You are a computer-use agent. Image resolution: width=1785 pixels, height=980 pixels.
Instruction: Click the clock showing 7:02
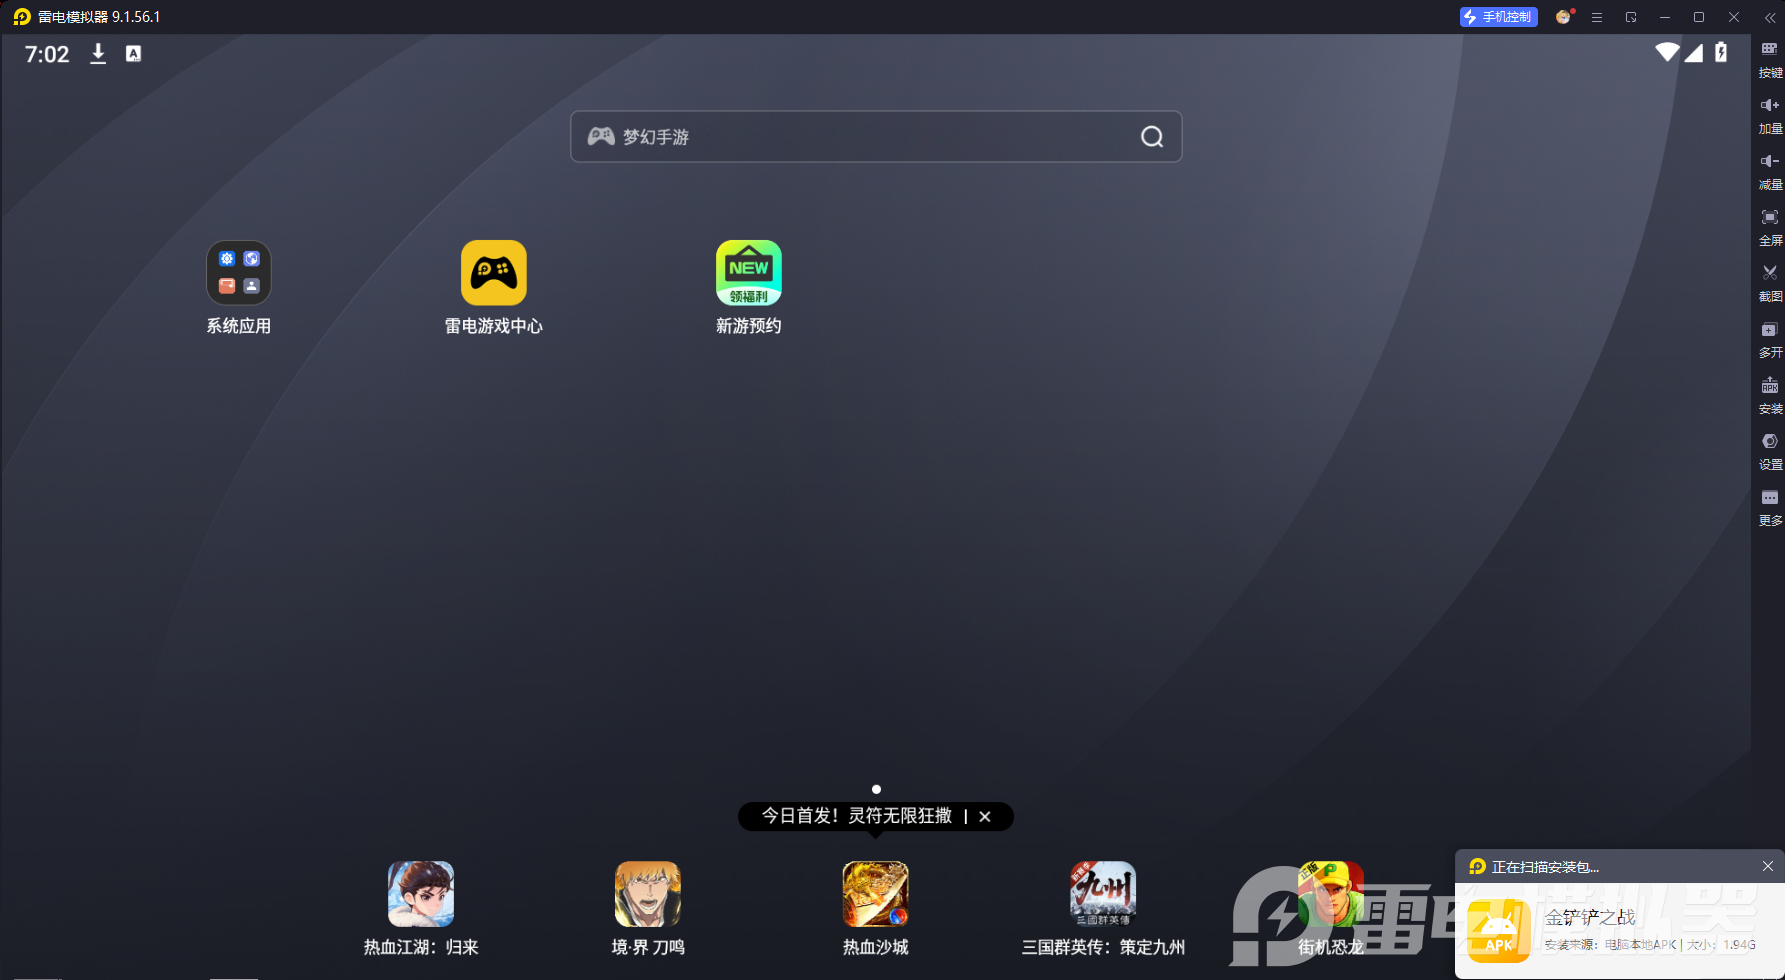point(47,54)
